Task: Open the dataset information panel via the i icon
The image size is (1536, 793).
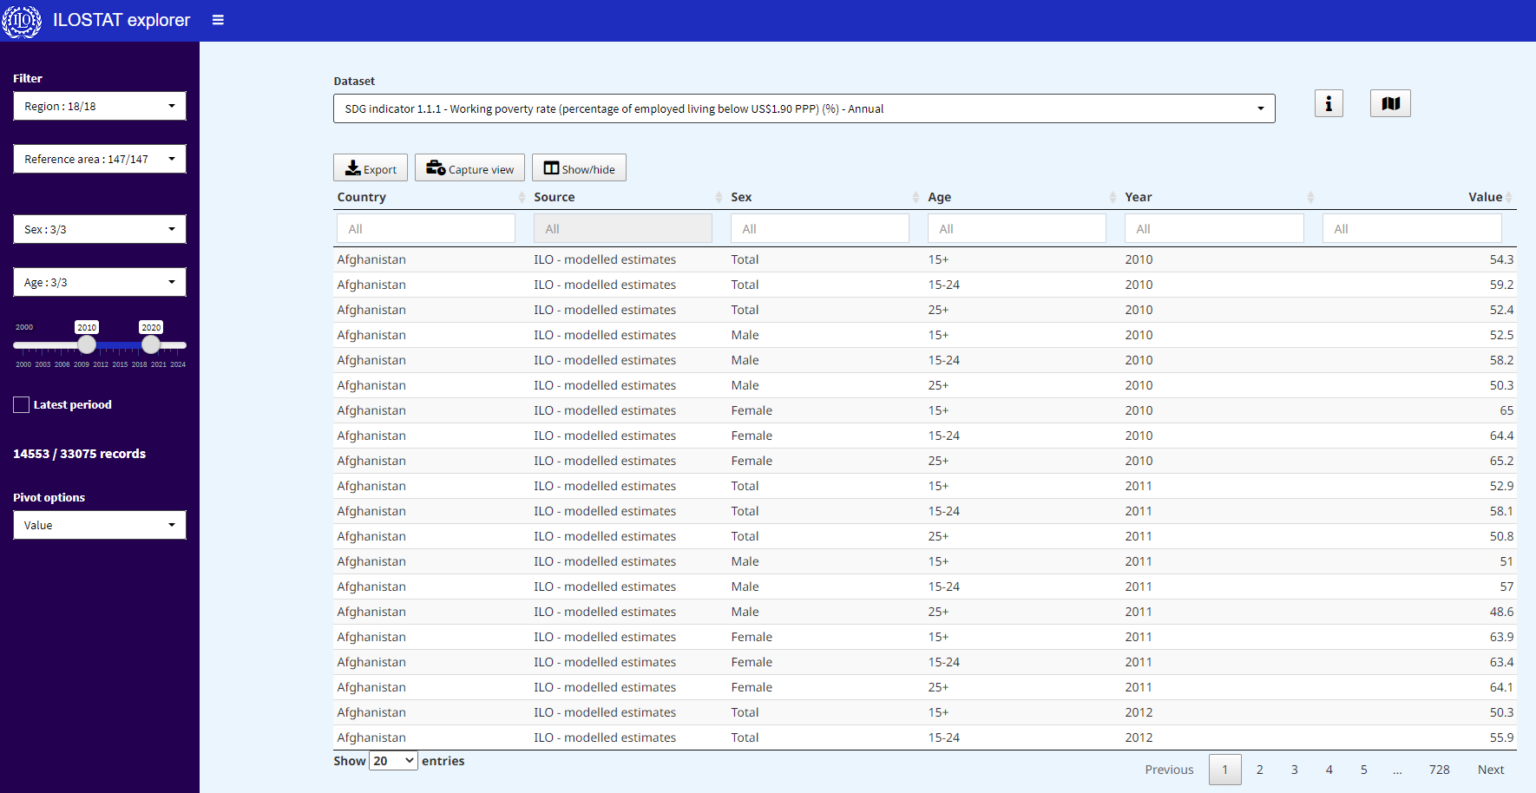Action: point(1328,102)
